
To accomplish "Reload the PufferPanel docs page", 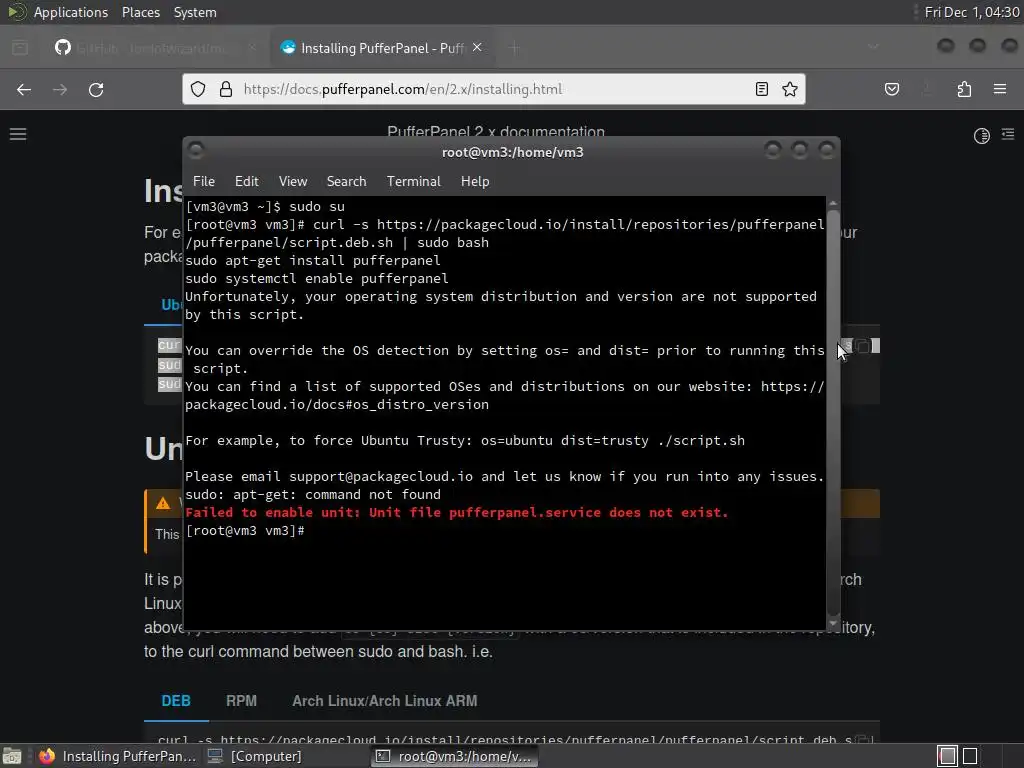I will pyautogui.click(x=96, y=89).
